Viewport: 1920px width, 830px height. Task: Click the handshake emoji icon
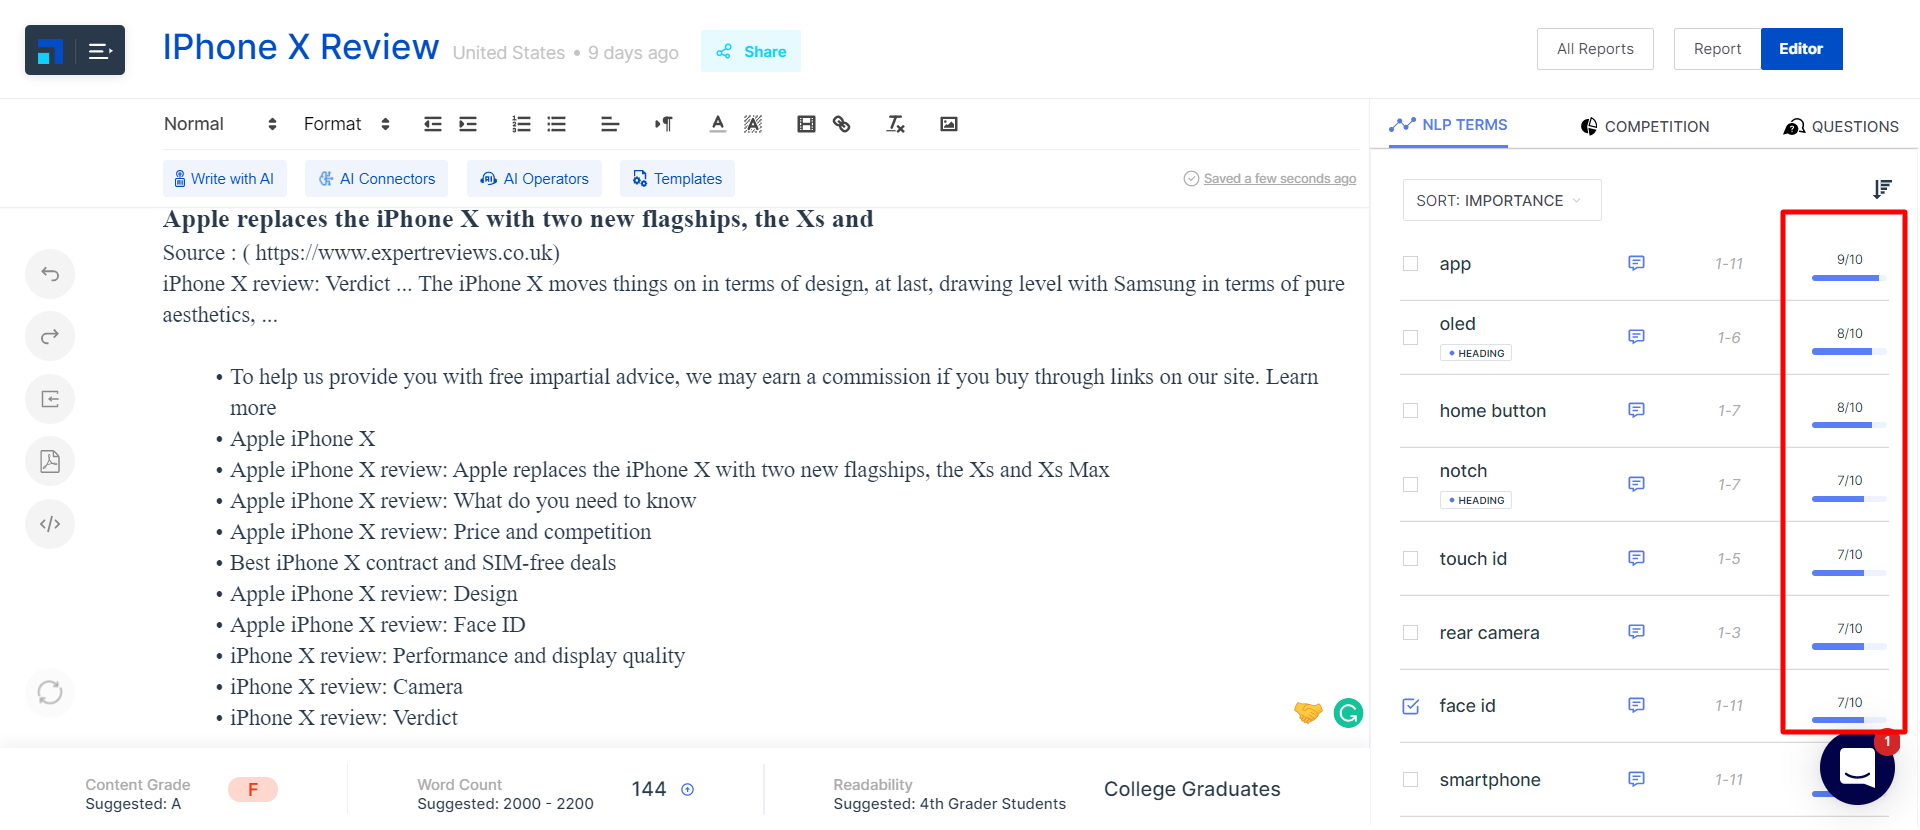click(1308, 712)
